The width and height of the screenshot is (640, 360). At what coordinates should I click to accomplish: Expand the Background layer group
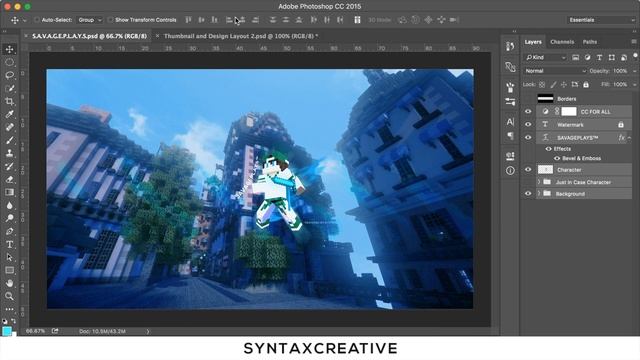539,193
